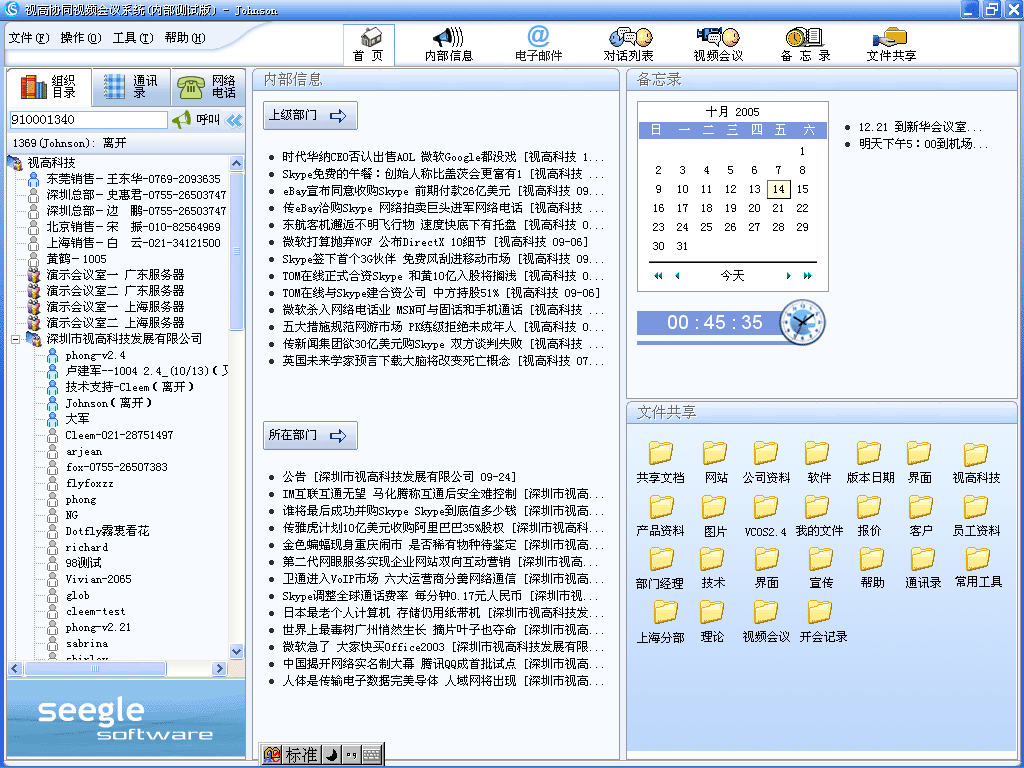
Task: Click tree scrollbar up arrow
Action: [236, 163]
